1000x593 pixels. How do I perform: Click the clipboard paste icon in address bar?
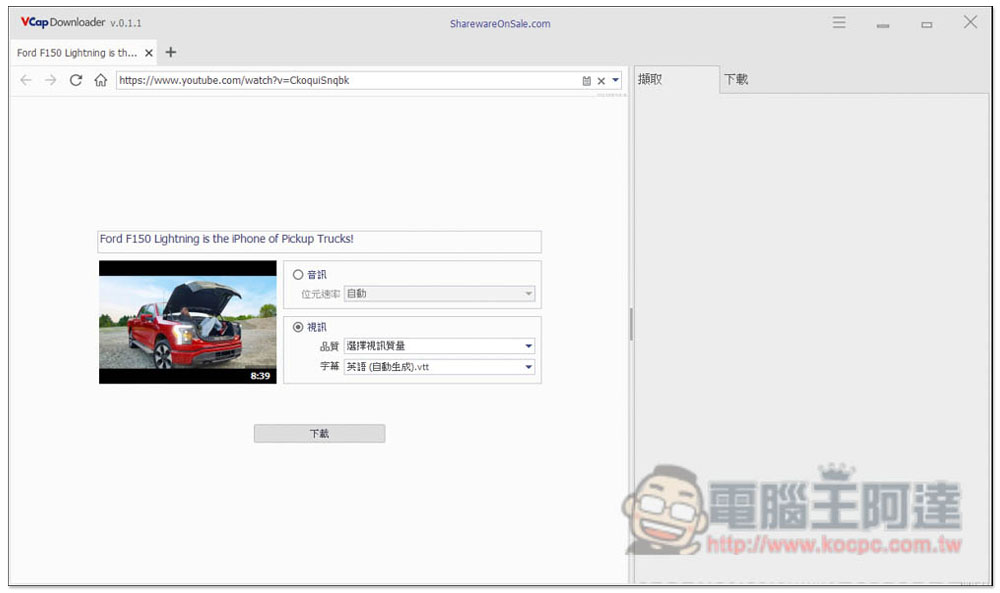[587, 81]
